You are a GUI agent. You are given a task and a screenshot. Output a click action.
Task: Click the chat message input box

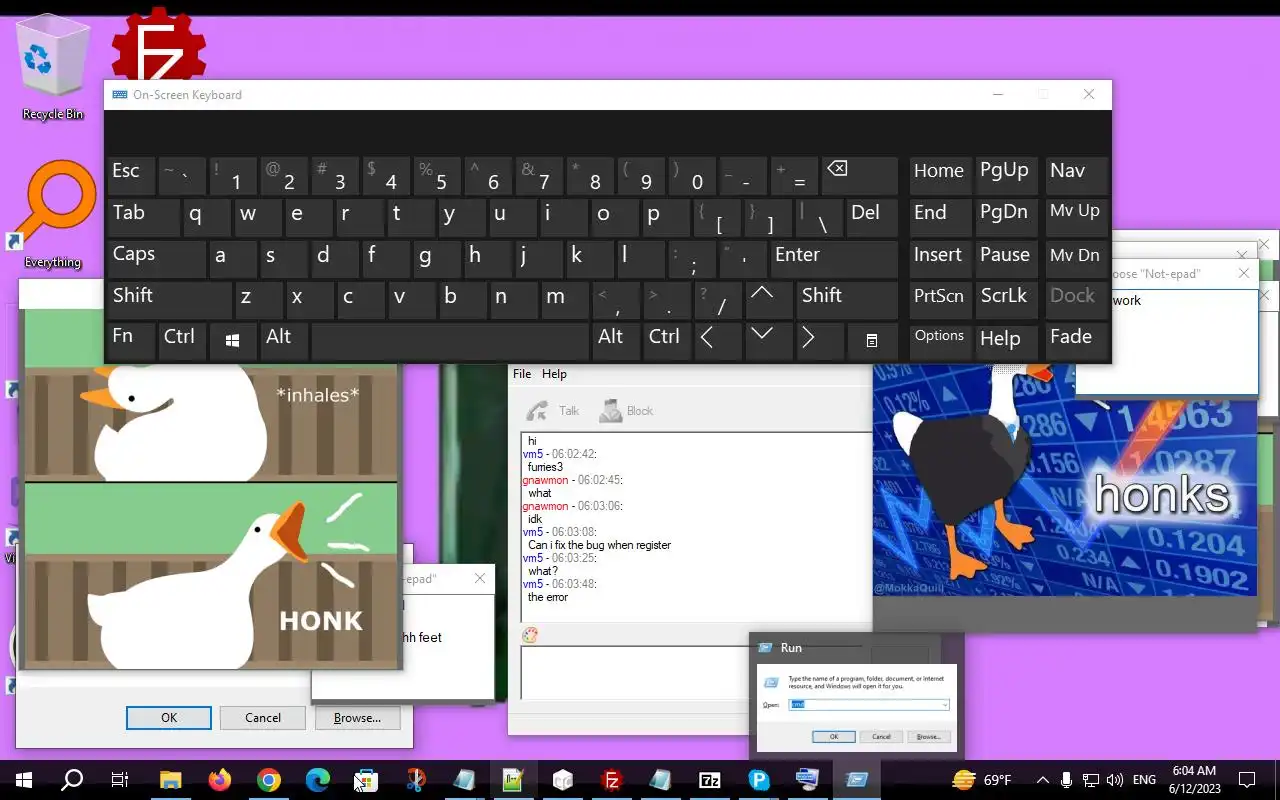[x=634, y=672]
